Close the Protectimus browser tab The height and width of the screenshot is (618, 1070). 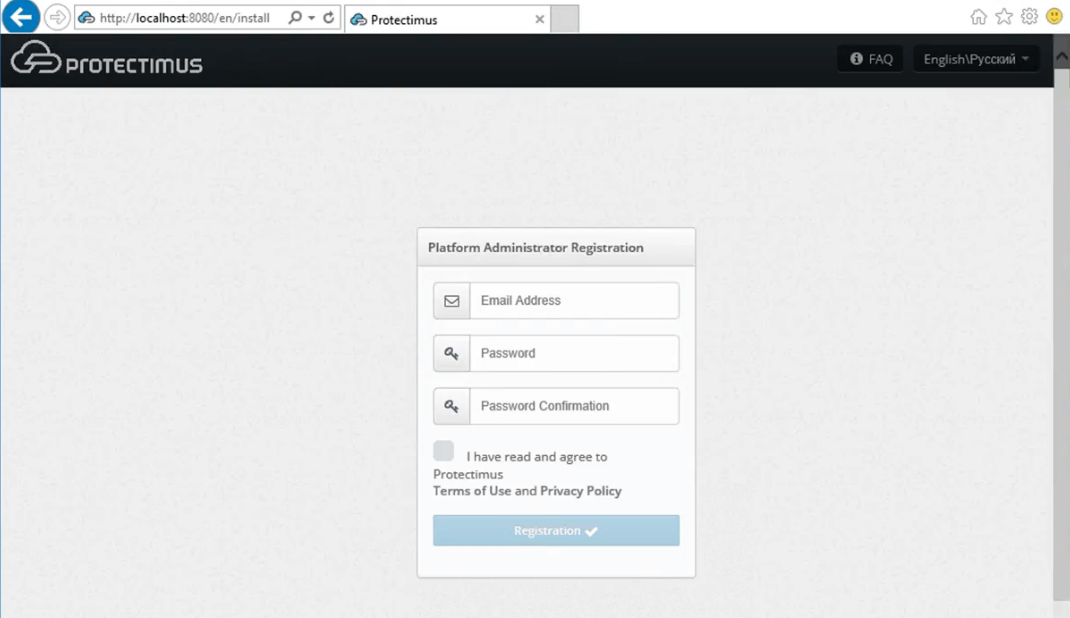point(539,19)
